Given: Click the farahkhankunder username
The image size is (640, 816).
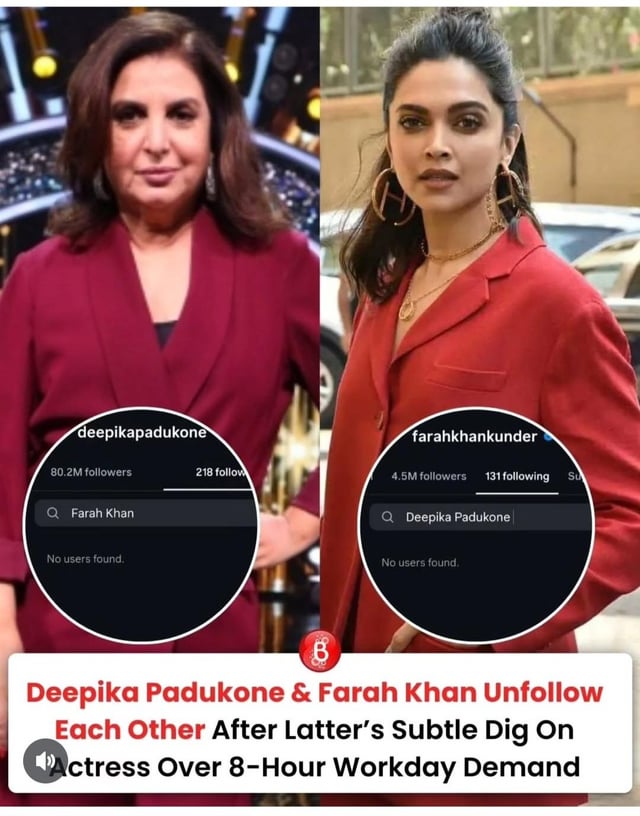Looking at the screenshot, I should 474,436.
